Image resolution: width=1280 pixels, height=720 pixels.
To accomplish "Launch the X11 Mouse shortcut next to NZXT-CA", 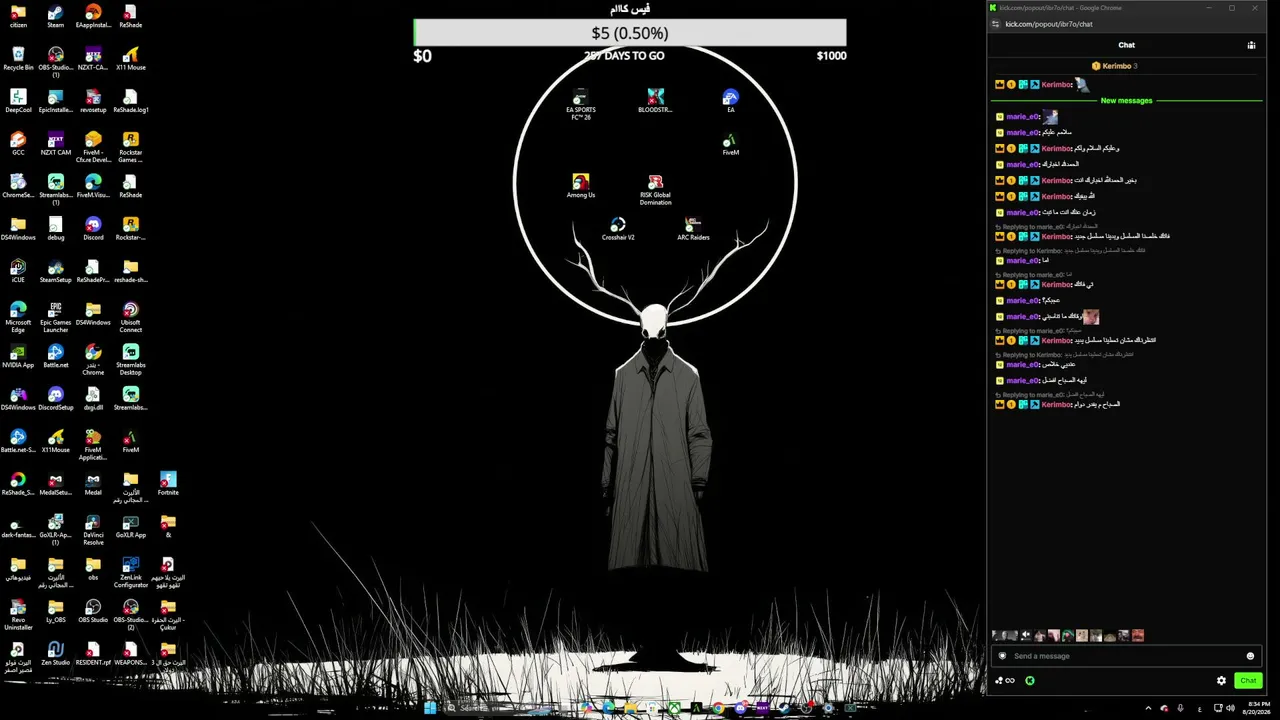I will click(130, 59).
